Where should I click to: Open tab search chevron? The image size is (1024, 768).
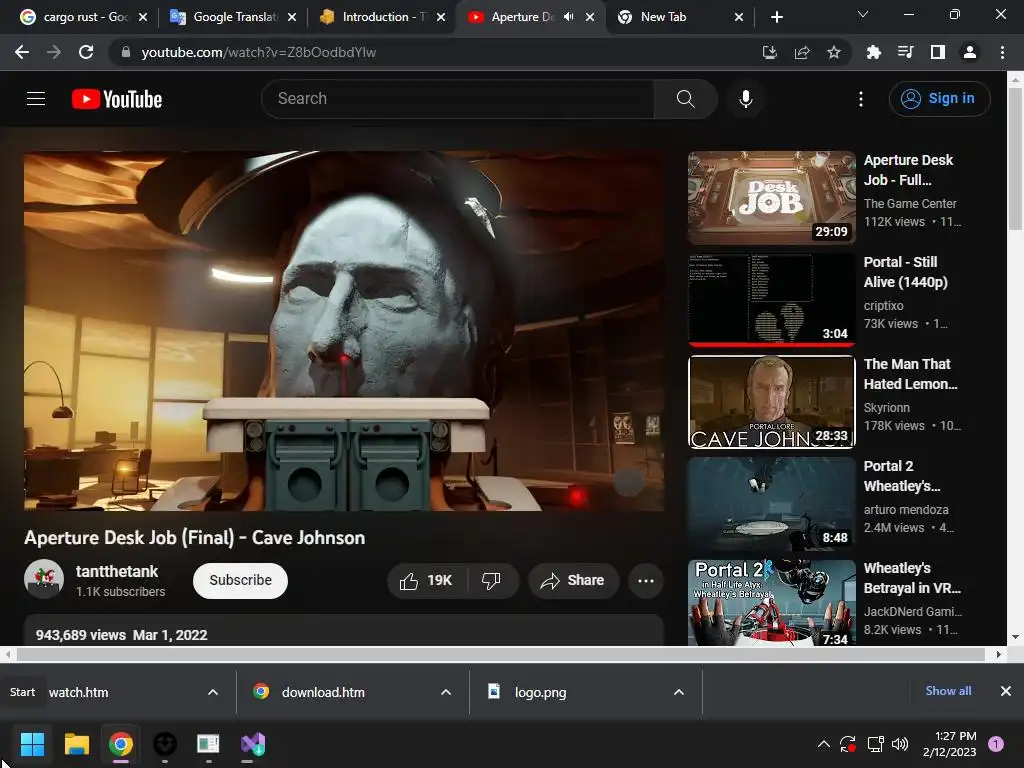pos(863,14)
